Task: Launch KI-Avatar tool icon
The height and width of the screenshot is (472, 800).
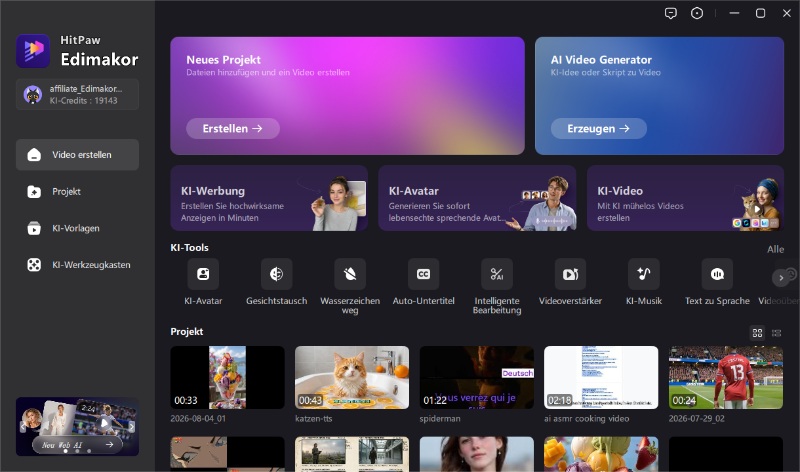Action: pyautogui.click(x=203, y=274)
